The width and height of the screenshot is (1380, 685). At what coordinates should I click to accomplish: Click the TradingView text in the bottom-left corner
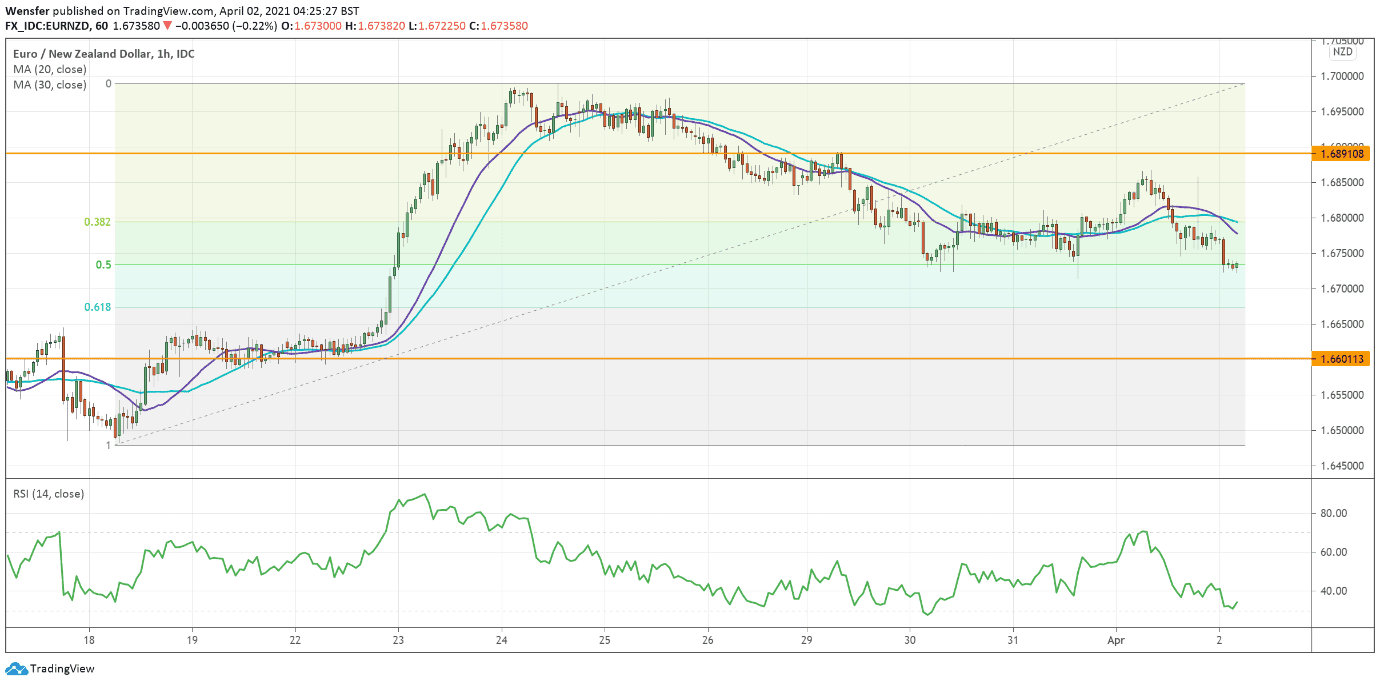[x=62, y=669]
